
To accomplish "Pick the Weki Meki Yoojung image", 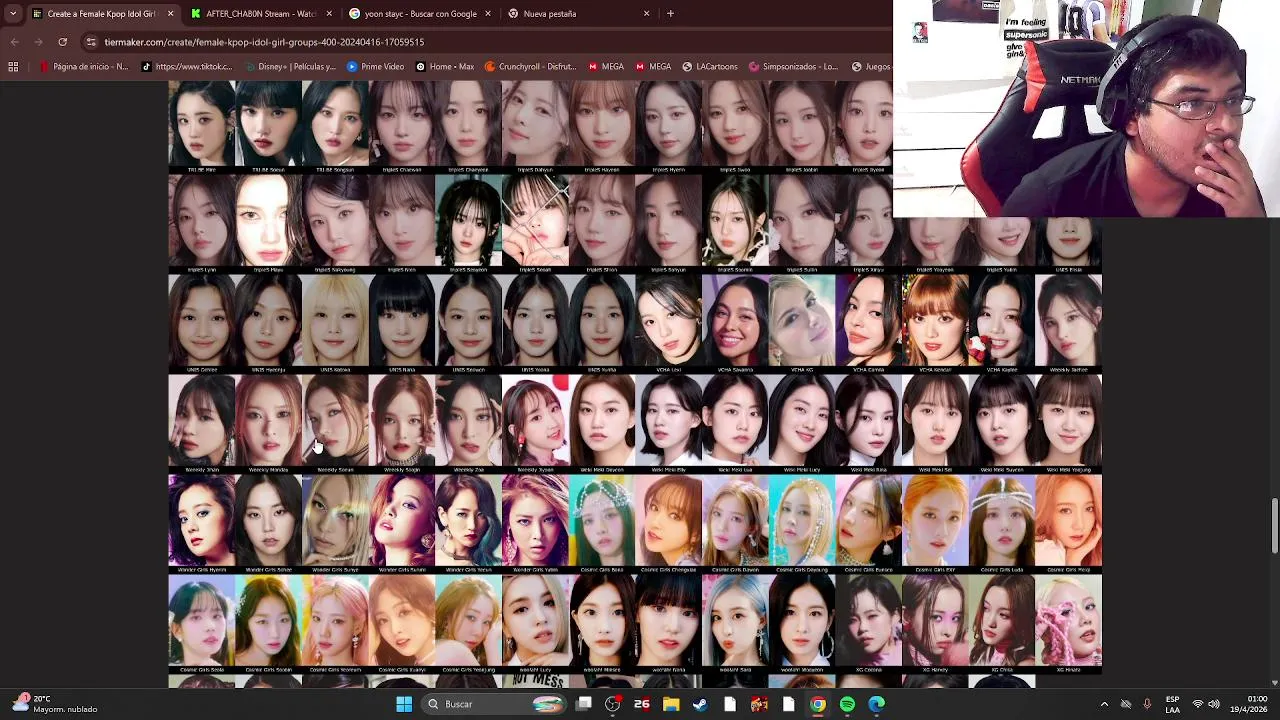I will (x=1069, y=424).
